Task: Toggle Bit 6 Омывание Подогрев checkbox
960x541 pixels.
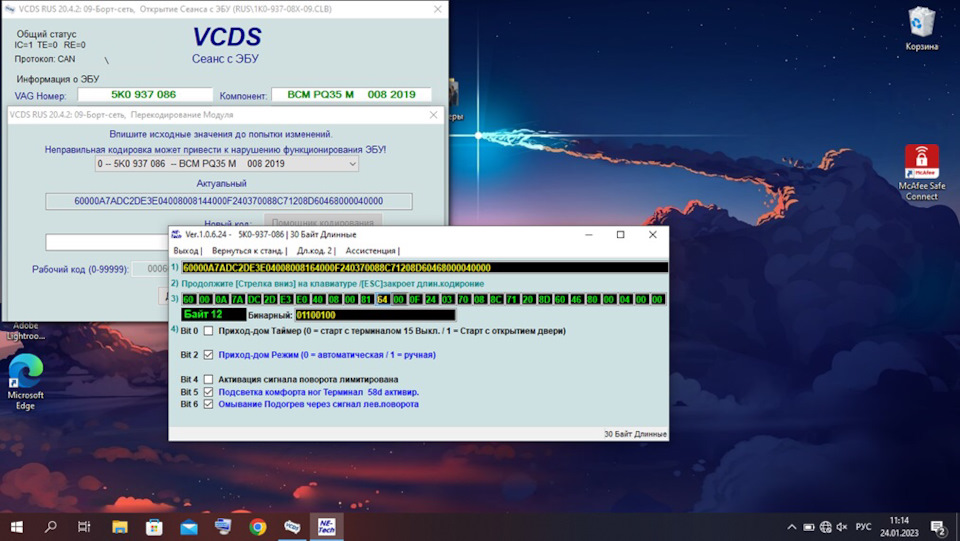Action: click(x=208, y=404)
